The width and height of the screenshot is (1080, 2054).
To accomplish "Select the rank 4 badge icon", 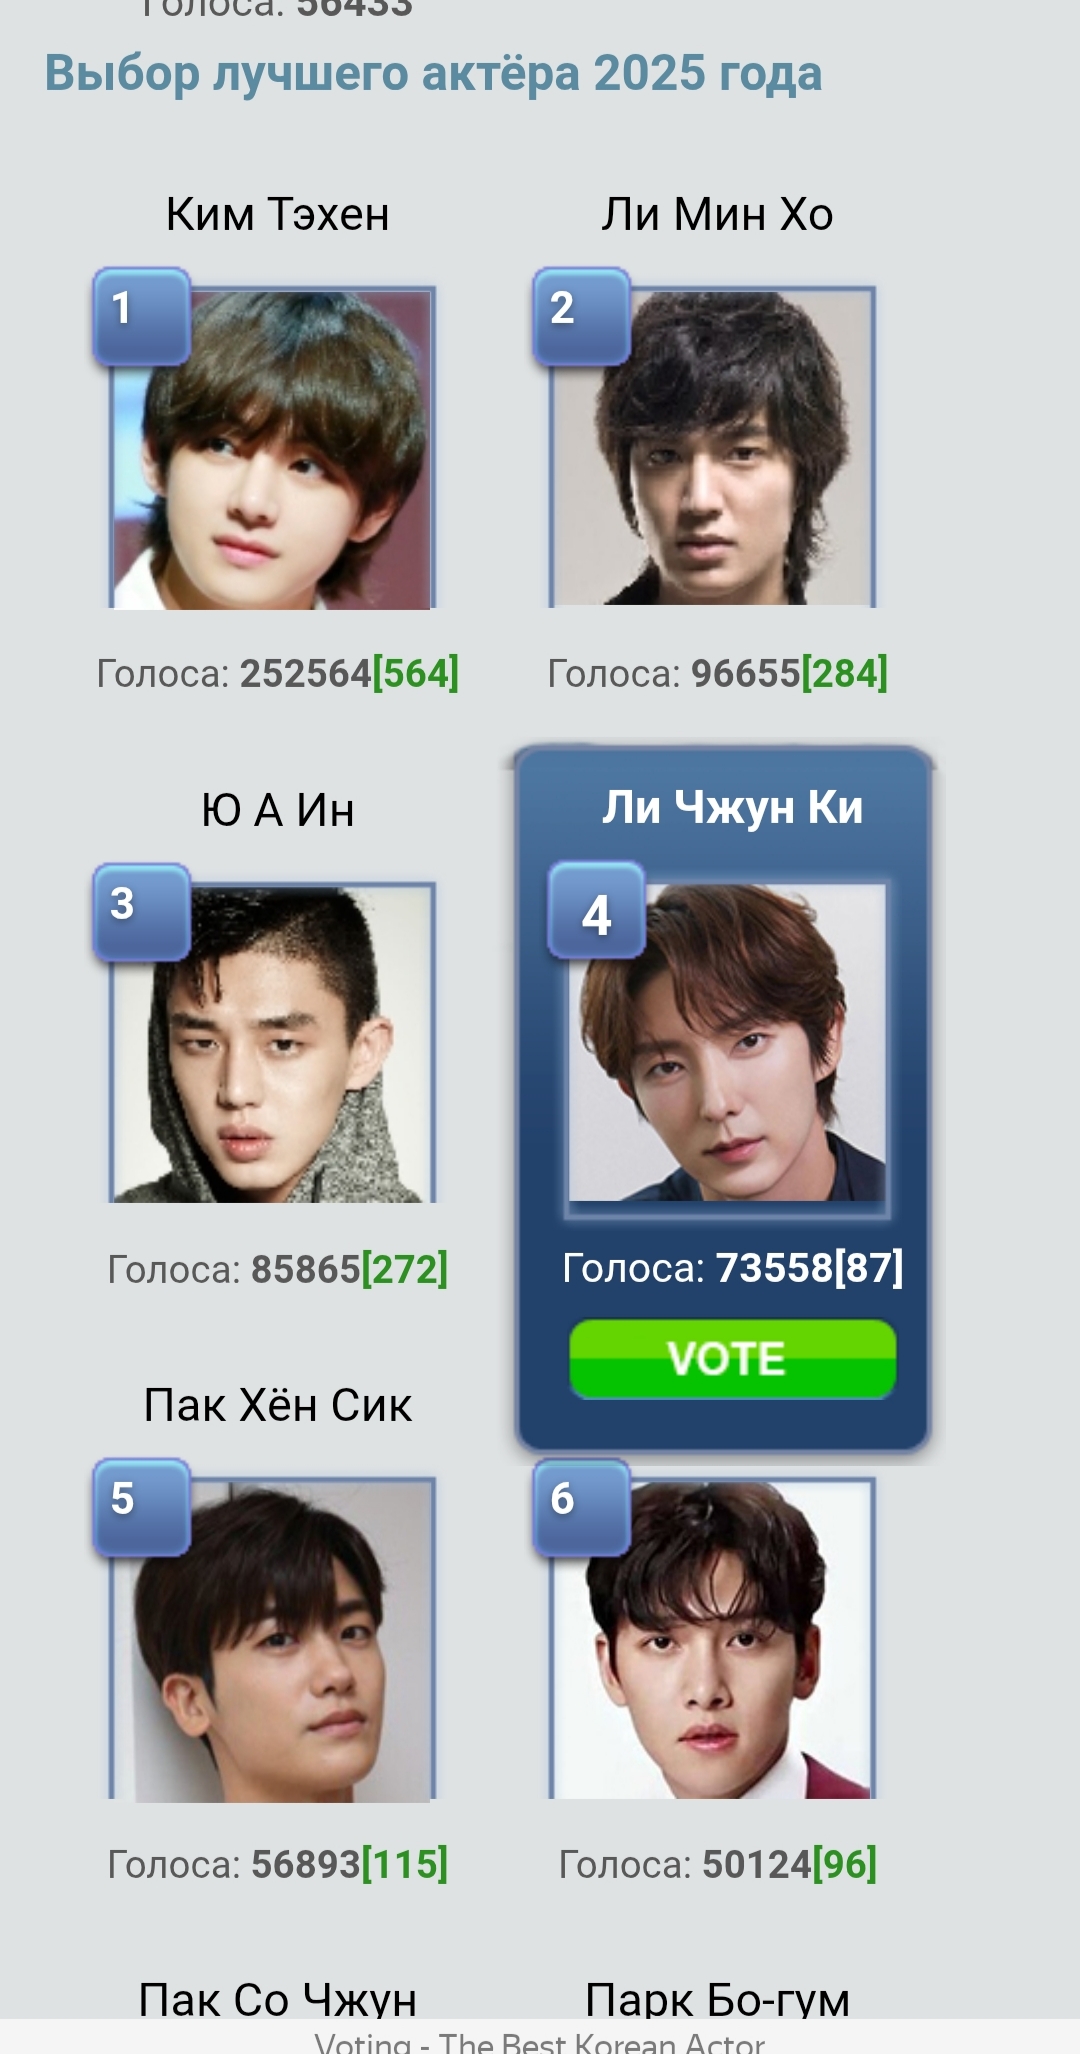I will pos(596,910).
